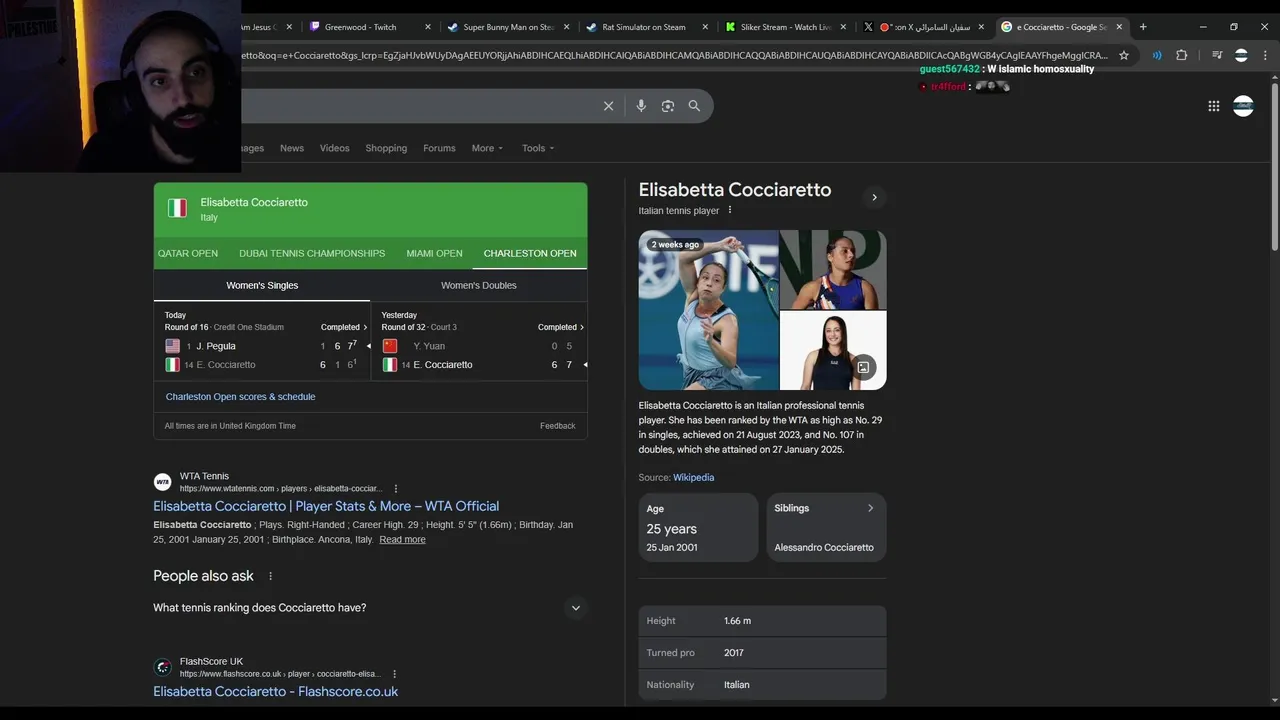Open Elisabetta Cocciaretto Flashscore.co.uk link
This screenshot has height=720, width=1280.
coord(275,692)
